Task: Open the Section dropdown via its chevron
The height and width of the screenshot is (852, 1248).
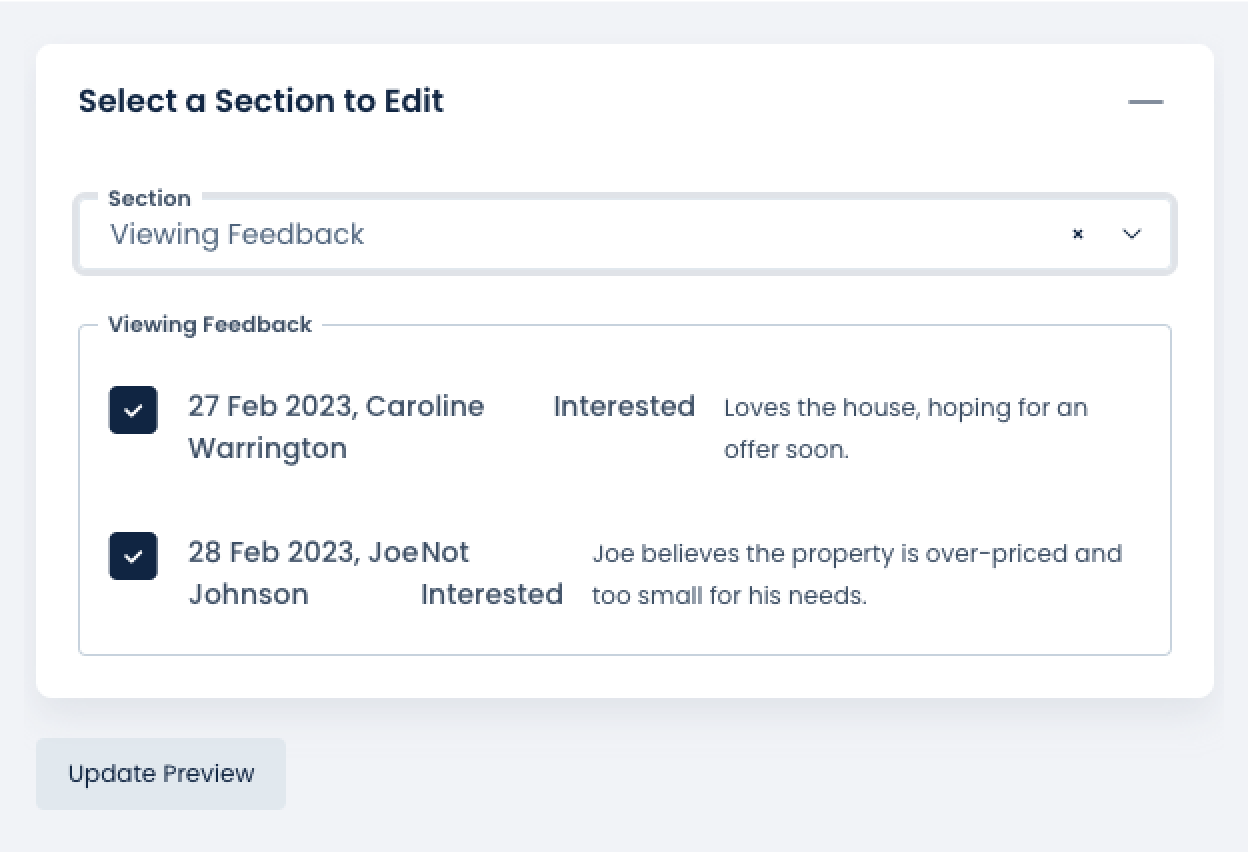Action: point(1131,234)
